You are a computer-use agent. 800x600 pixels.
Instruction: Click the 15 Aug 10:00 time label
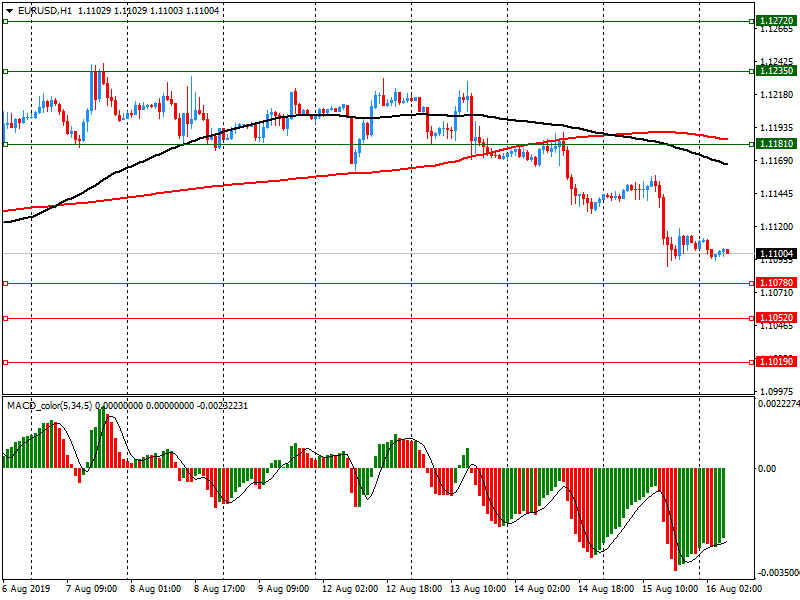[x=670, y=589]
